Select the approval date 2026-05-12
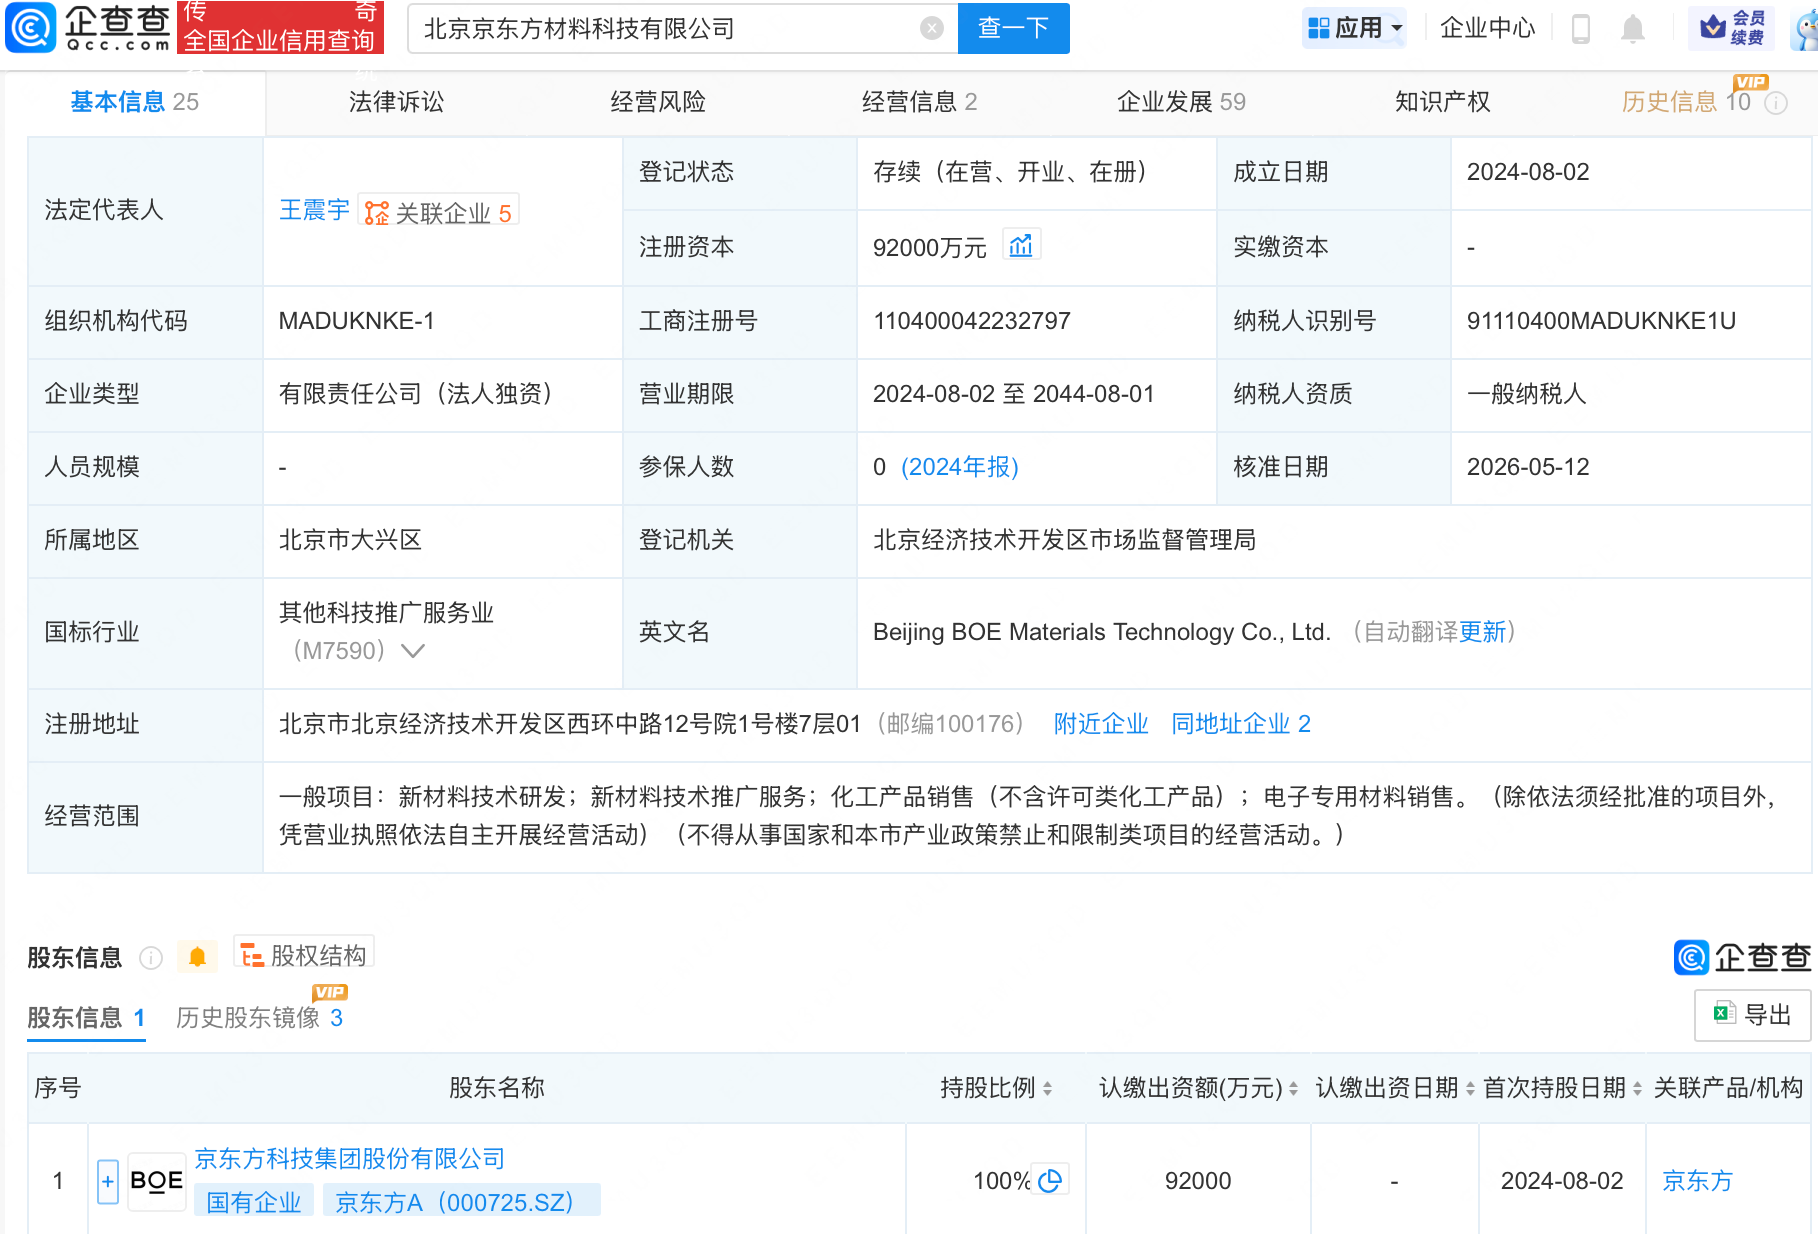 (x=1528, y=467)
